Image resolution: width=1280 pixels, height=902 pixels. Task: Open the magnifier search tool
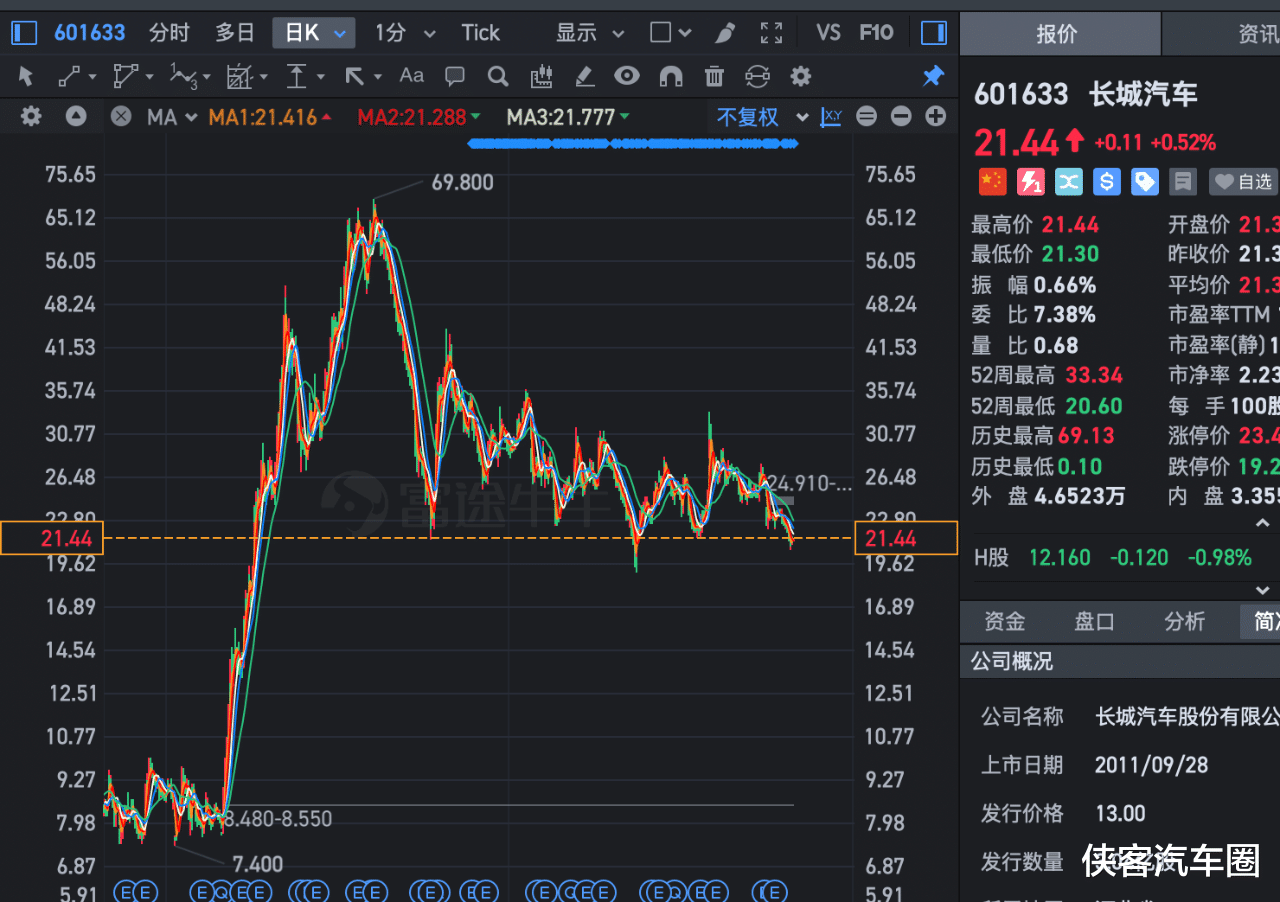498,76
